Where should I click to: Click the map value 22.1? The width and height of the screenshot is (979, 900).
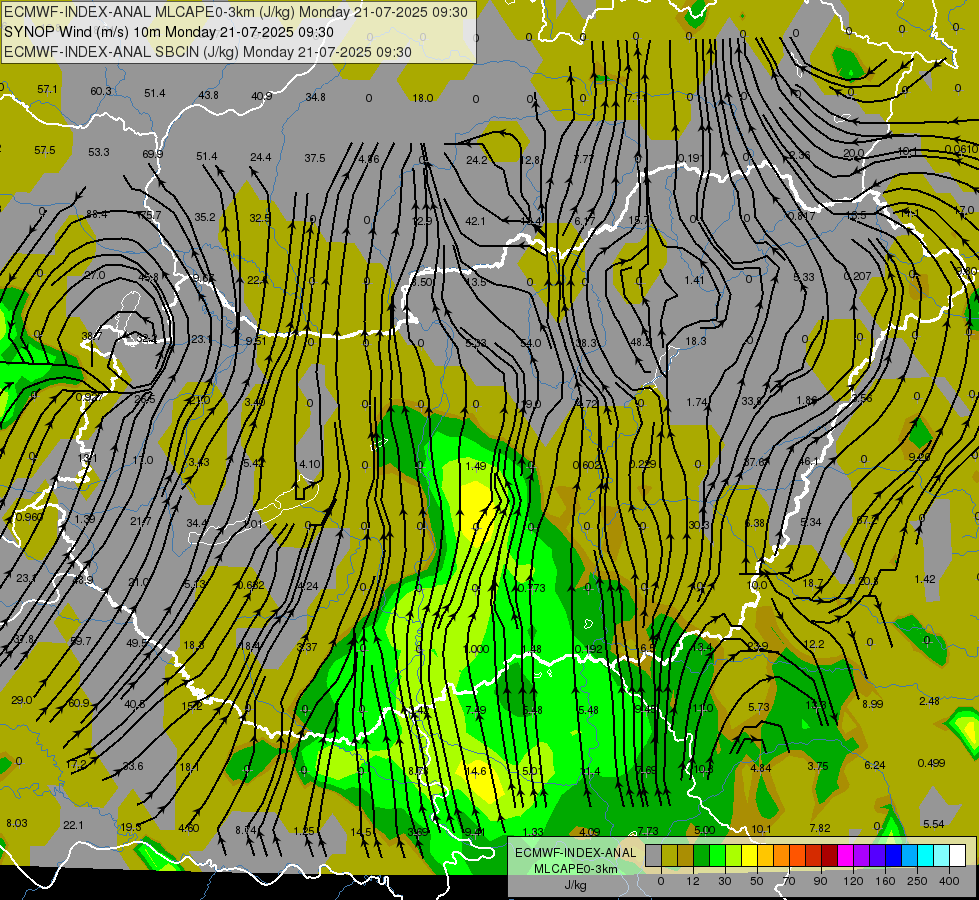73,825
